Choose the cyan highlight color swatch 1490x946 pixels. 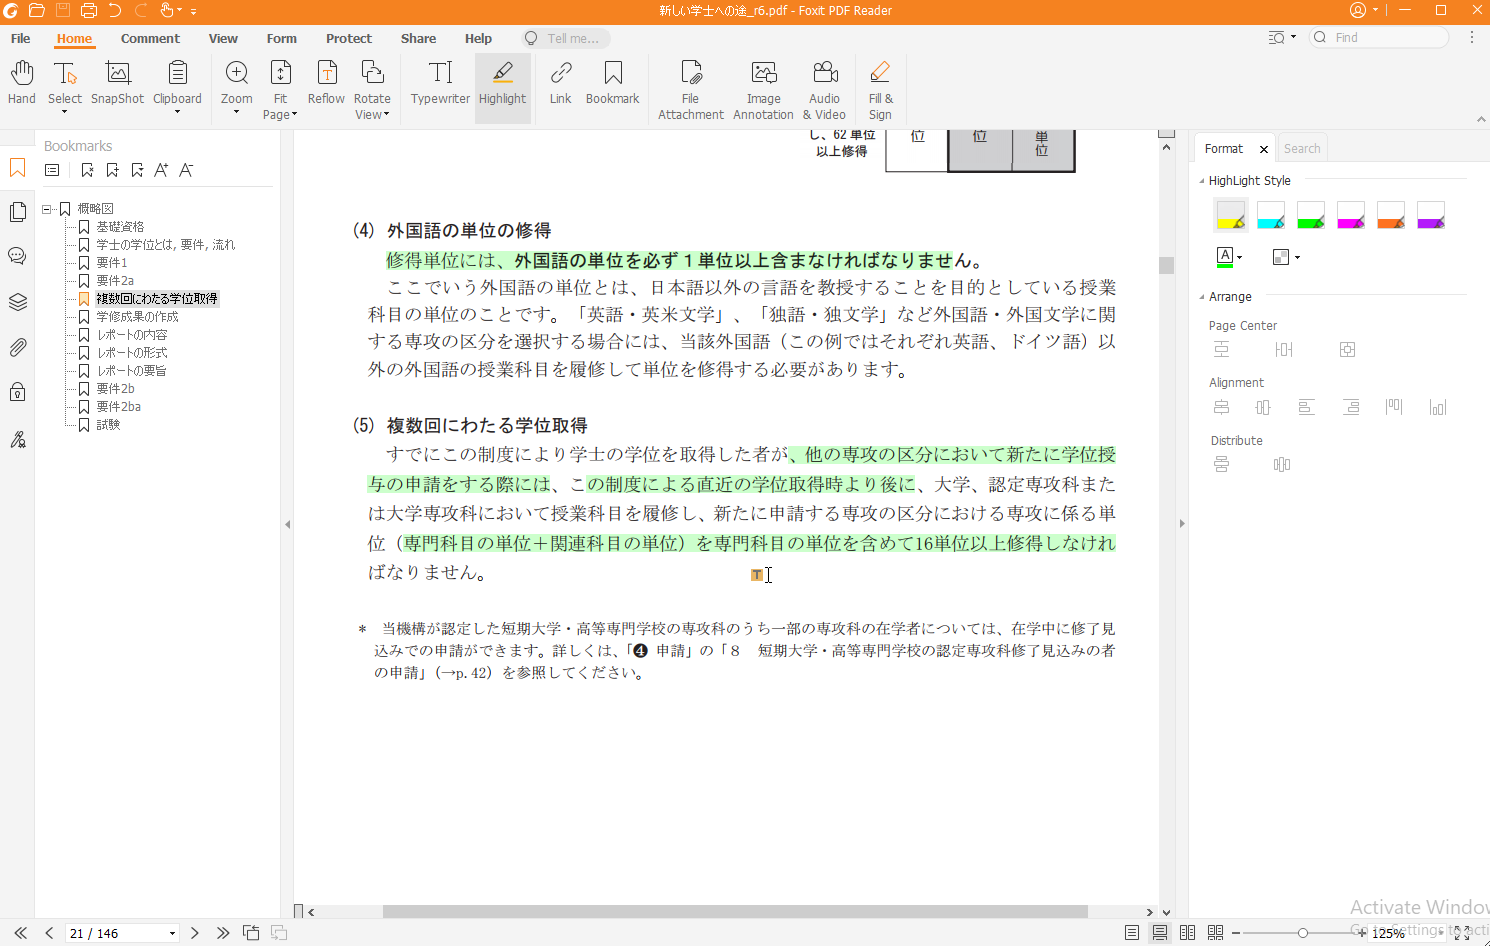click(1270, 214)
